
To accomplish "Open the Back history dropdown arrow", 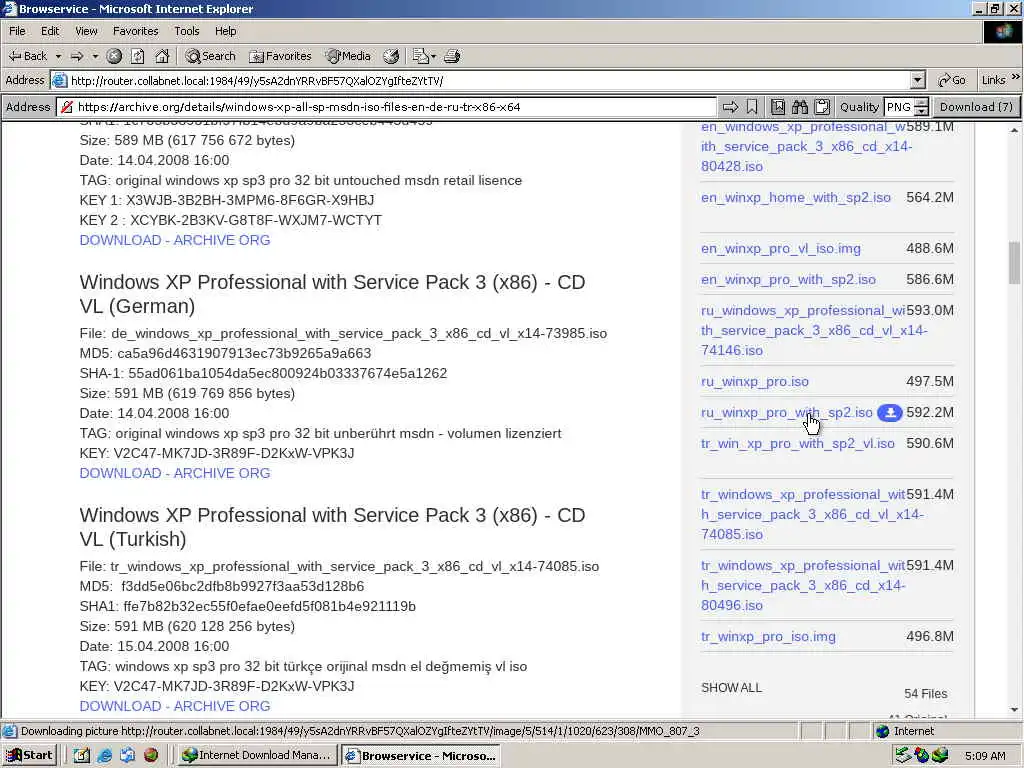I will (58, 56).
